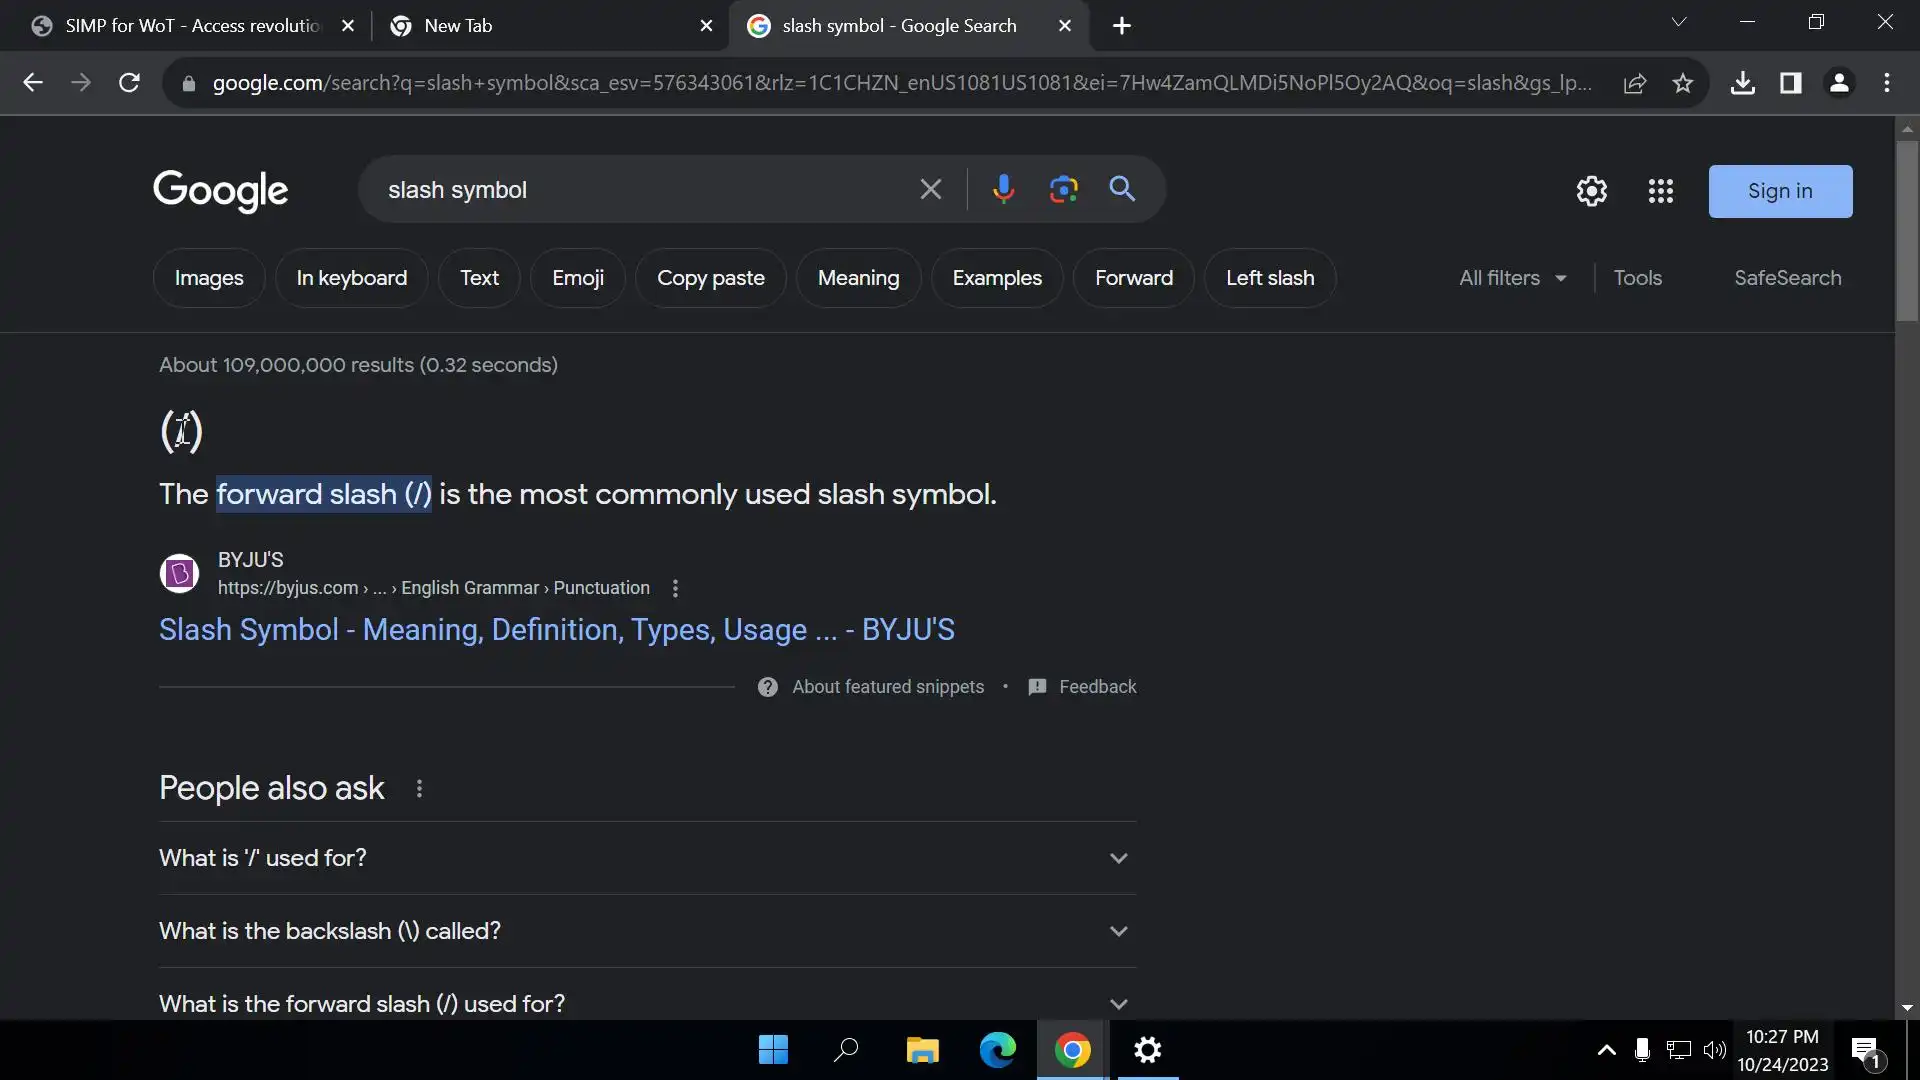Select the Images filter chip
The height and width of the screenshot is (1080, 1920).
(x=209, y=278)
